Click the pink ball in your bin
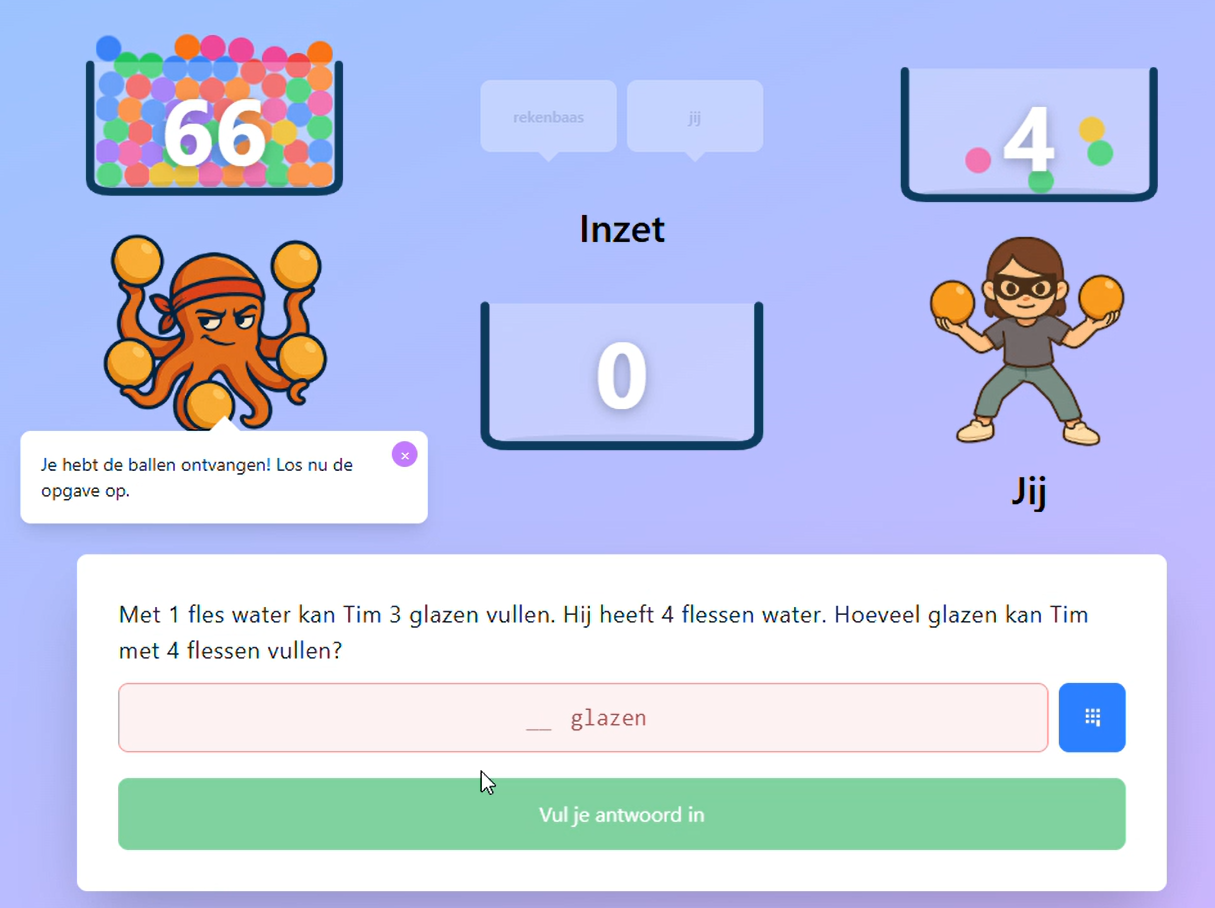 tap(977, 160)
